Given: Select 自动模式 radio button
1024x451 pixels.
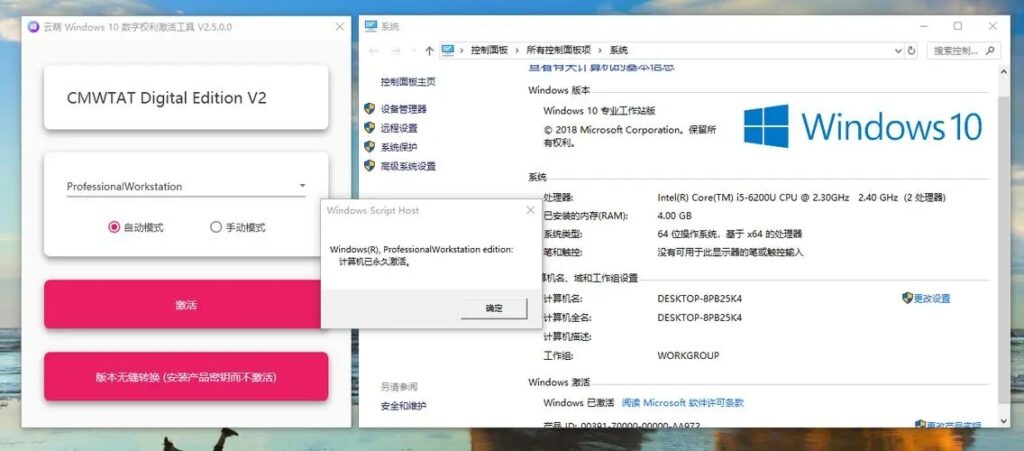Looking at the screenshot, I should [114, 227].
